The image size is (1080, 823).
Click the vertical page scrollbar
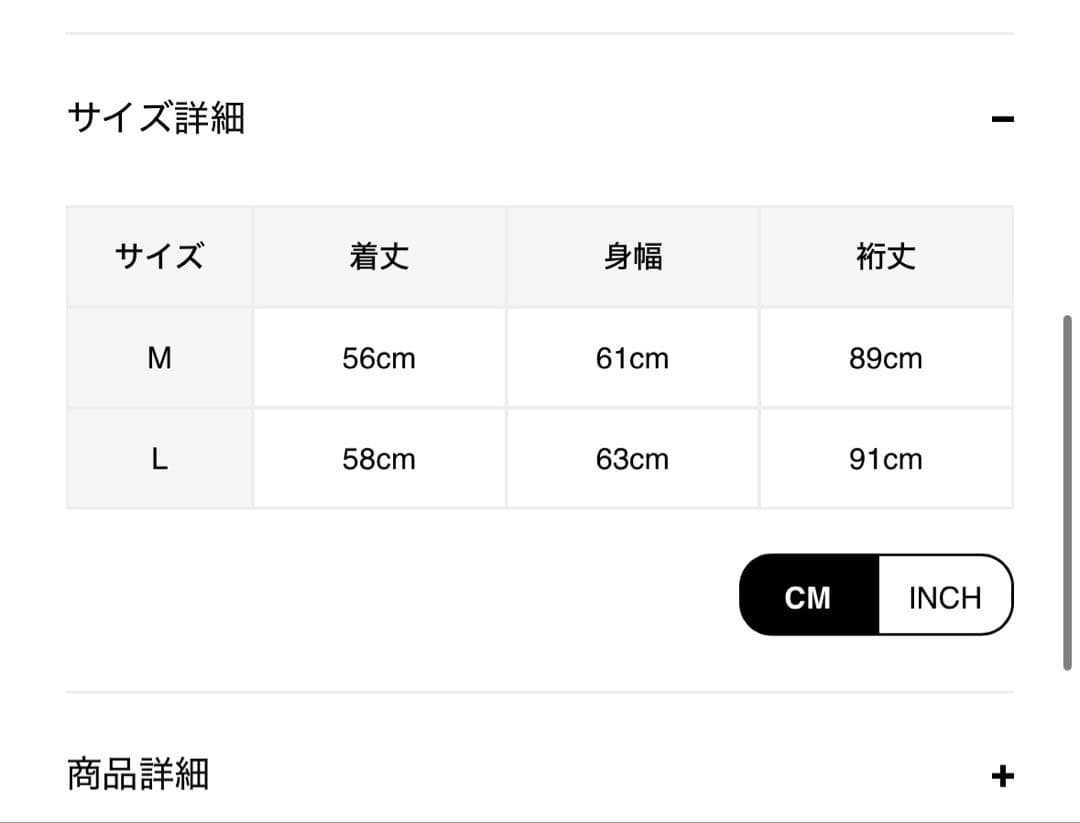[1067, 492]
